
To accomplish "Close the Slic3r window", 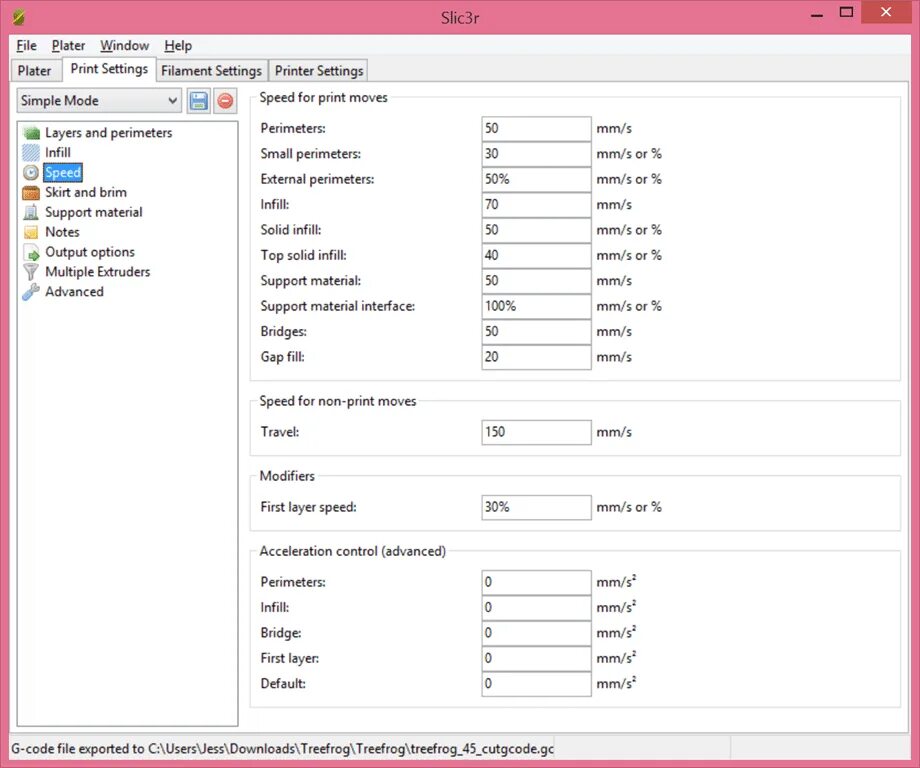I will tap(886, 12).
